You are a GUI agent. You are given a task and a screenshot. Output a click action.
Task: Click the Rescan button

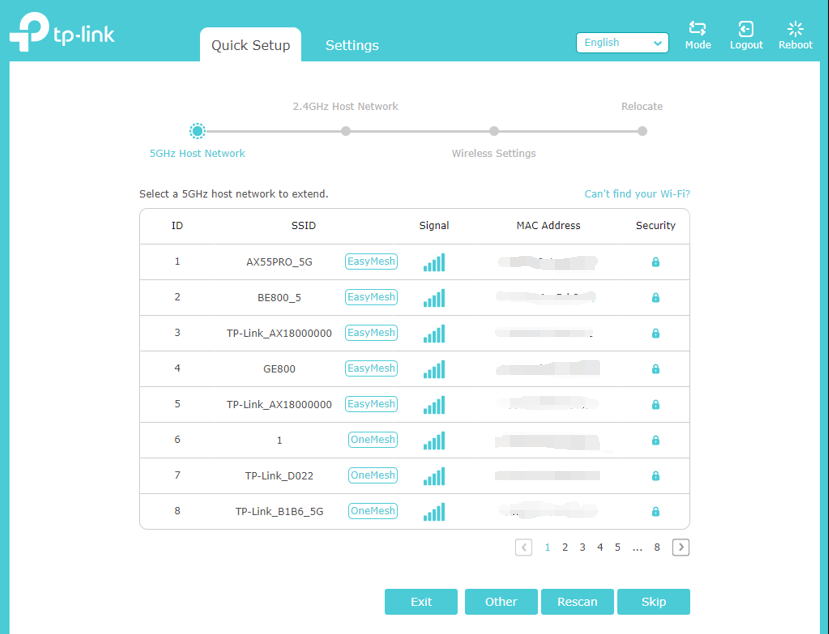click(x=577, y=602)
